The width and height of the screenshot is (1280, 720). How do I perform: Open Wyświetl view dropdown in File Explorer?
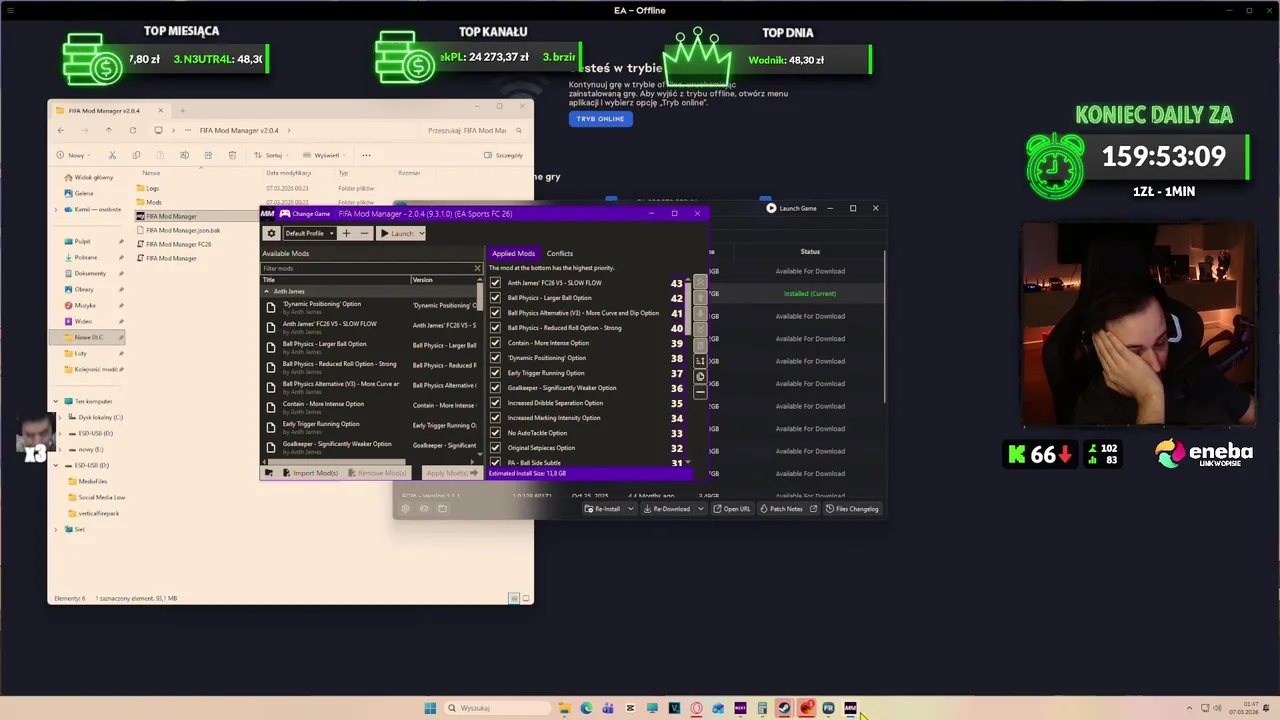(x=324, y=155)
